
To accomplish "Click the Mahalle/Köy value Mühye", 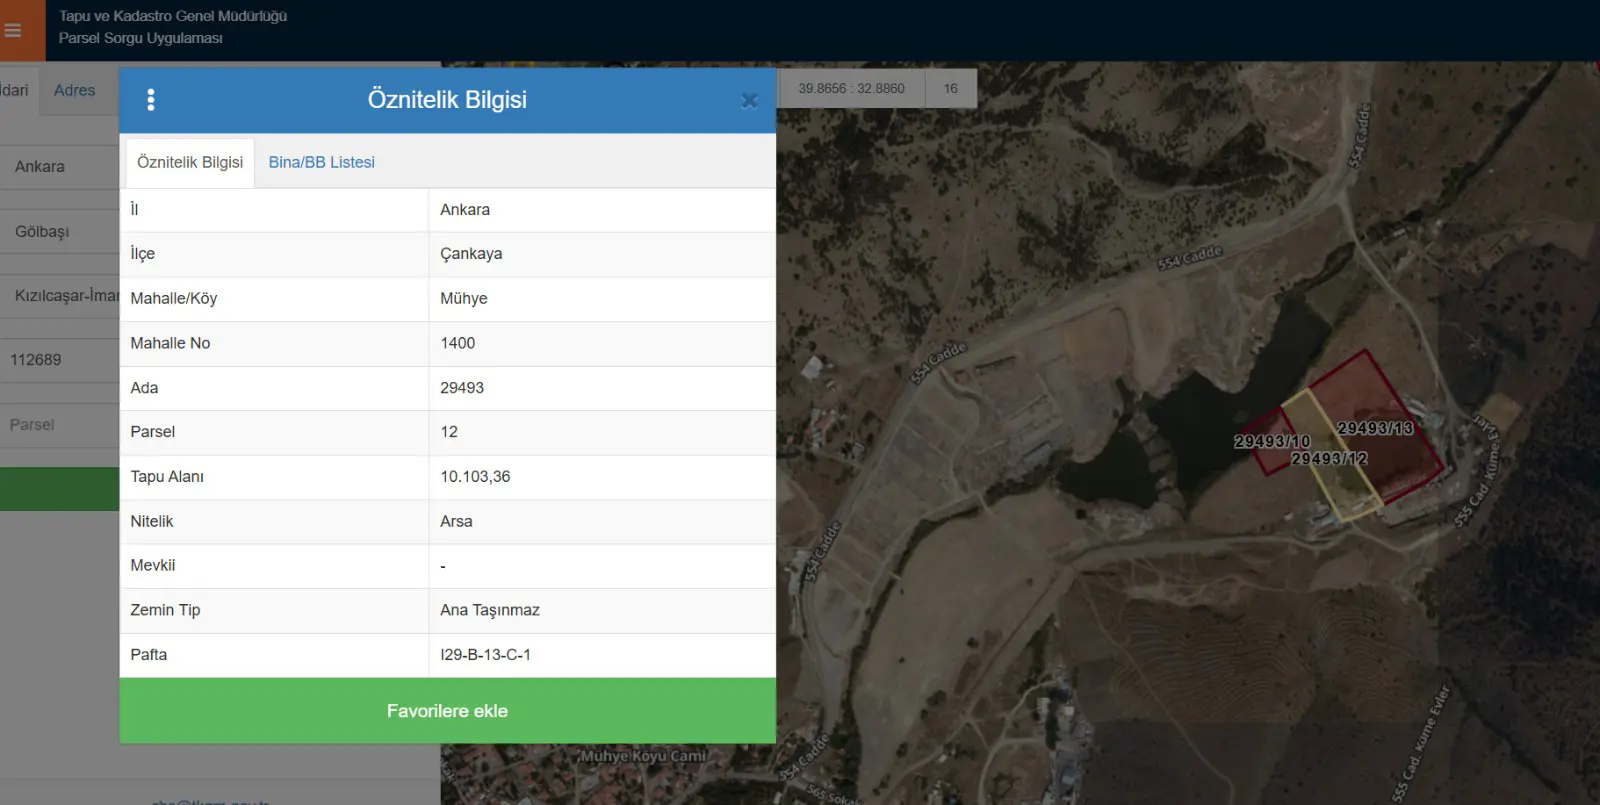I will click(x=464, y=299).
